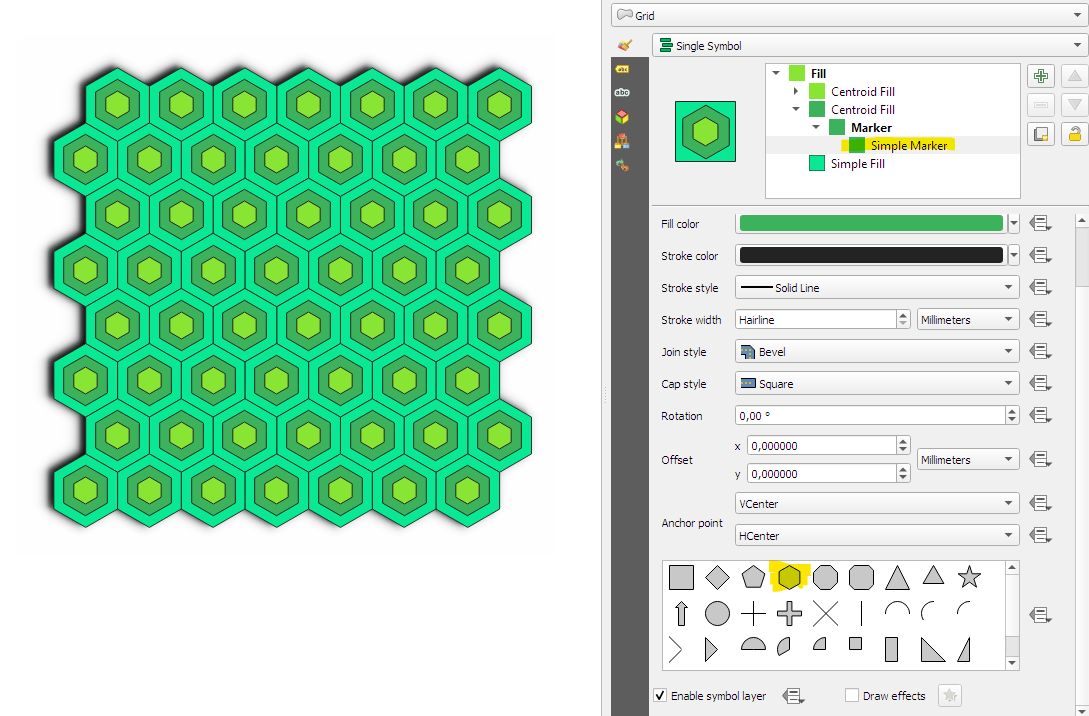Open the Style History icon
The width and height of the screenshot is (1089, 716).
tap(622, 164)
